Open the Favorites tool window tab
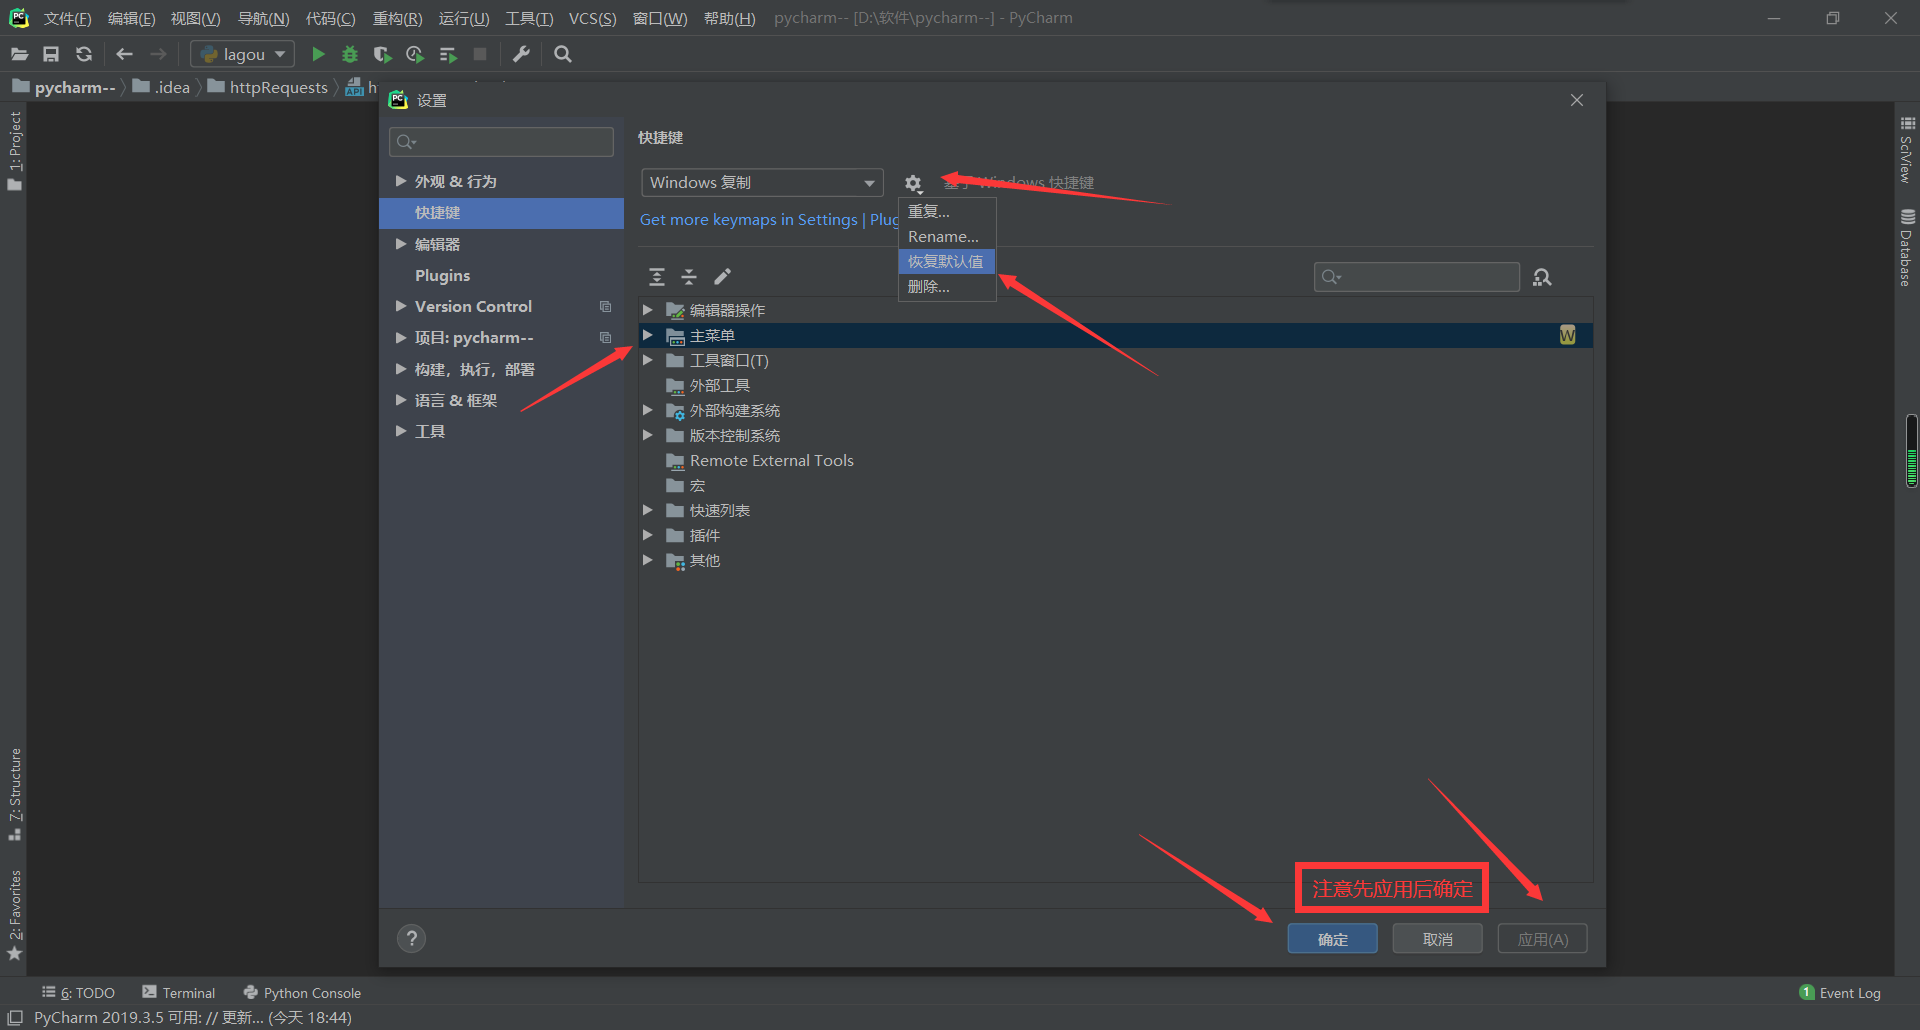Screen dimensions: 1920x1030 pyautogui.click(x=15, y=914)
